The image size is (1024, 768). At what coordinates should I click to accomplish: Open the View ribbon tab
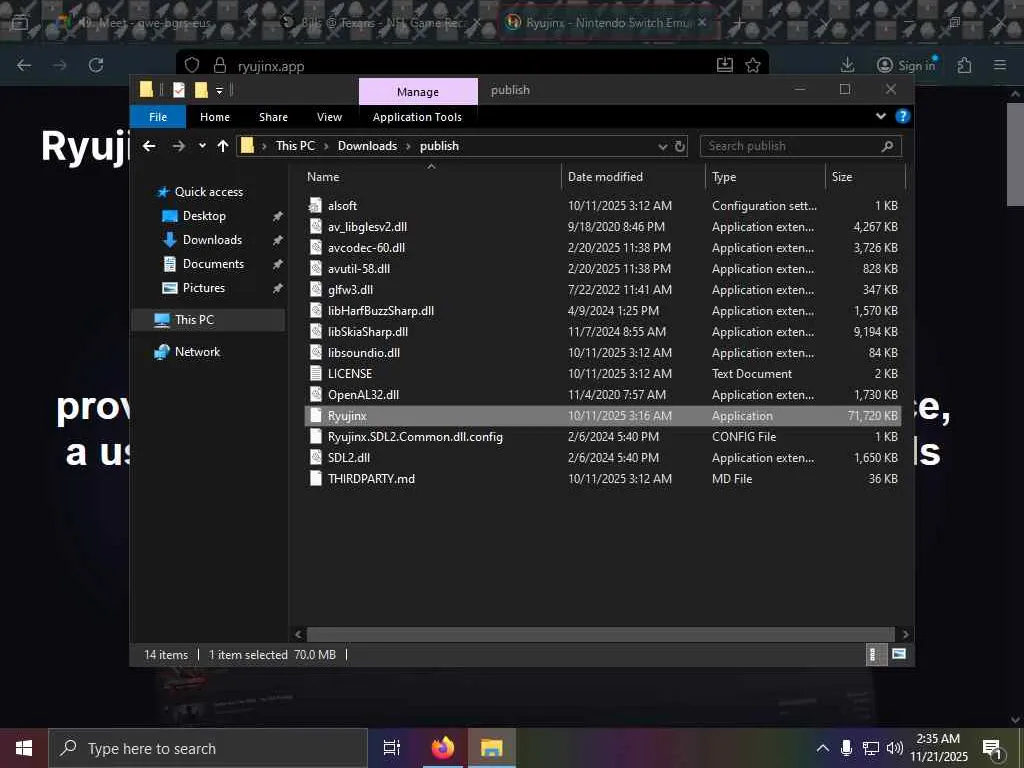pos(329,117)
